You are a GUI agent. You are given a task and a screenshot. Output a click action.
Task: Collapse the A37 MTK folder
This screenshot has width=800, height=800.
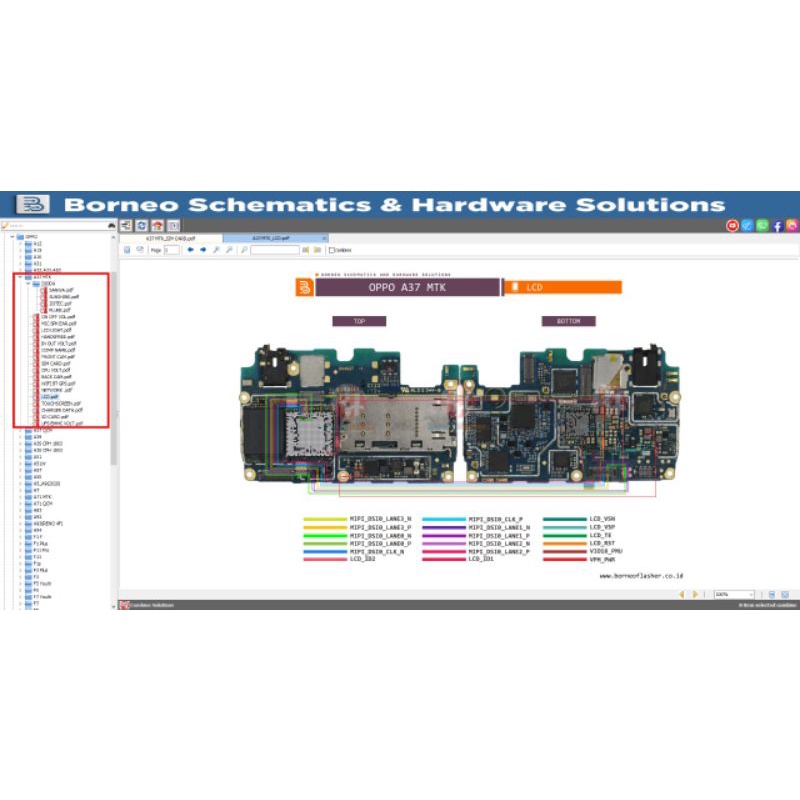21,276
